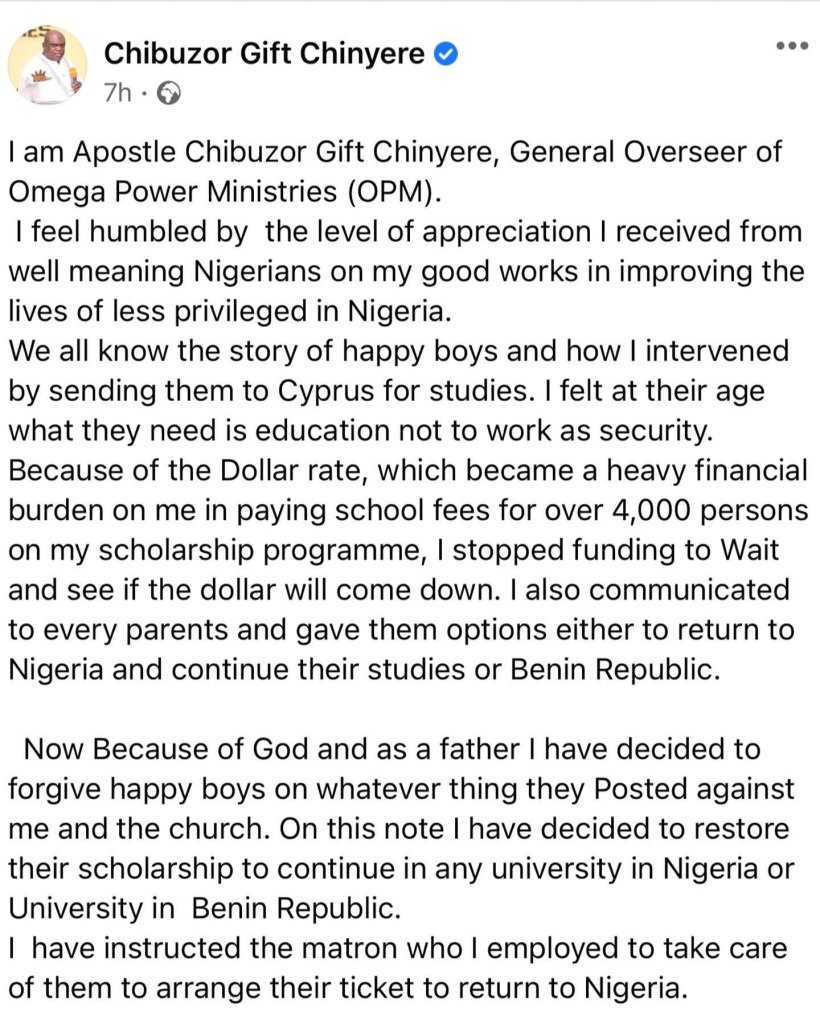Click the line starting "forgive happy boys on whatever"
820x1024 pixels.
[x=400, y=789]
